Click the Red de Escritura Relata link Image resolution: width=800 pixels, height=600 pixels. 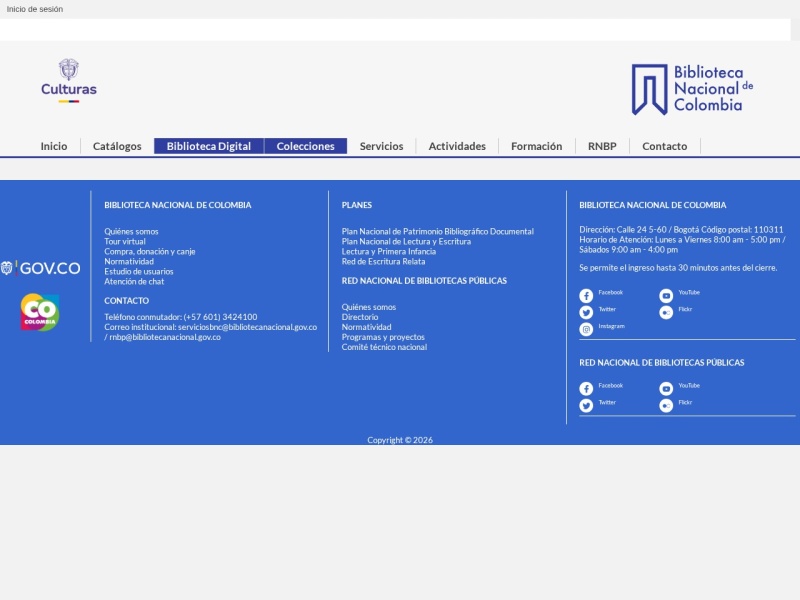[383, 261]
